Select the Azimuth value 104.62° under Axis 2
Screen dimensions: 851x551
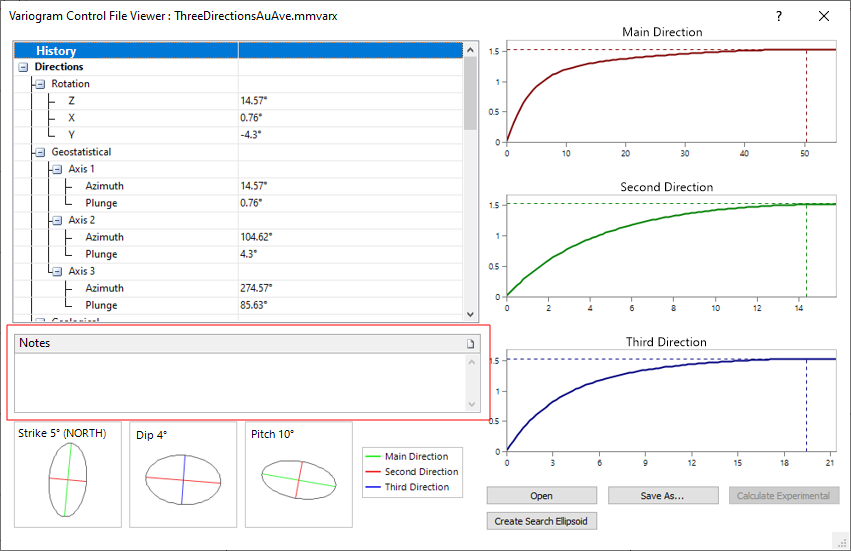[x=256, y=237]
